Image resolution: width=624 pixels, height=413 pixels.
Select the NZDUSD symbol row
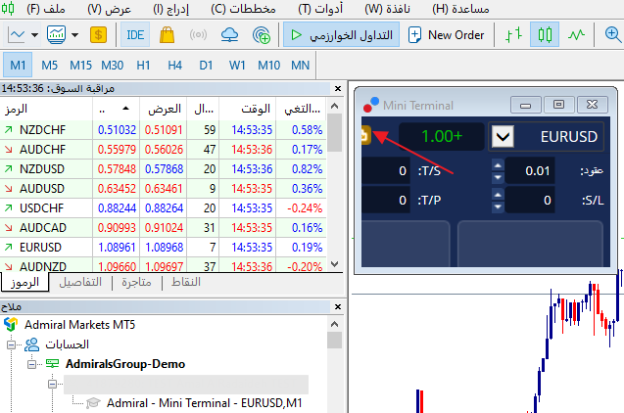point(163,169)
